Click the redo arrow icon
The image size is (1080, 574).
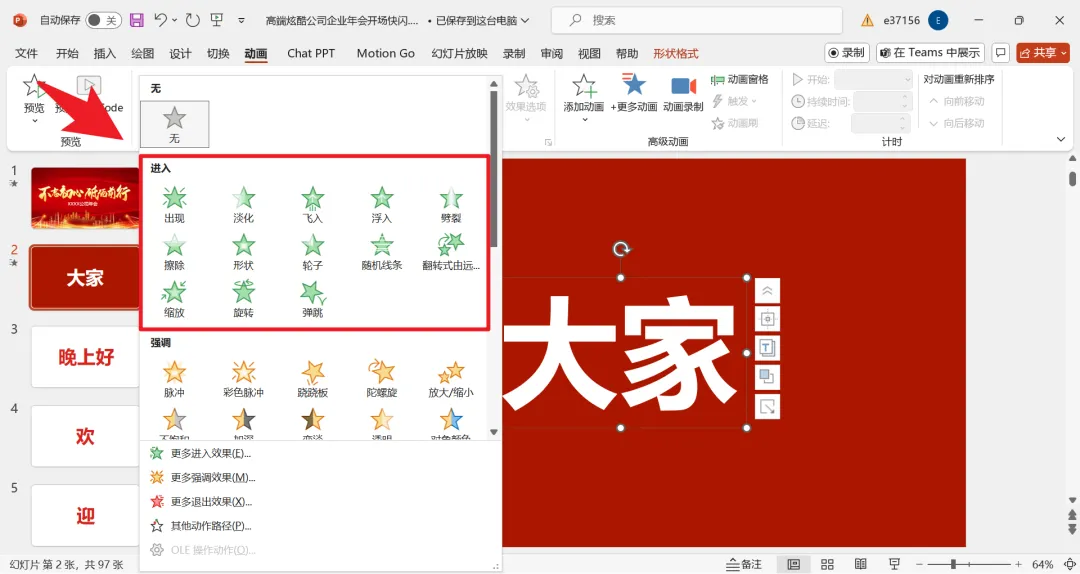point(193,20)
